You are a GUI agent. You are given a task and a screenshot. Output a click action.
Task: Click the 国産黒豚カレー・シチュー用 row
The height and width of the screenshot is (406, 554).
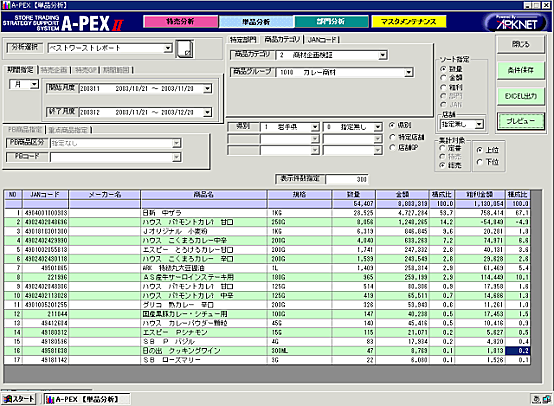[267, 314]
